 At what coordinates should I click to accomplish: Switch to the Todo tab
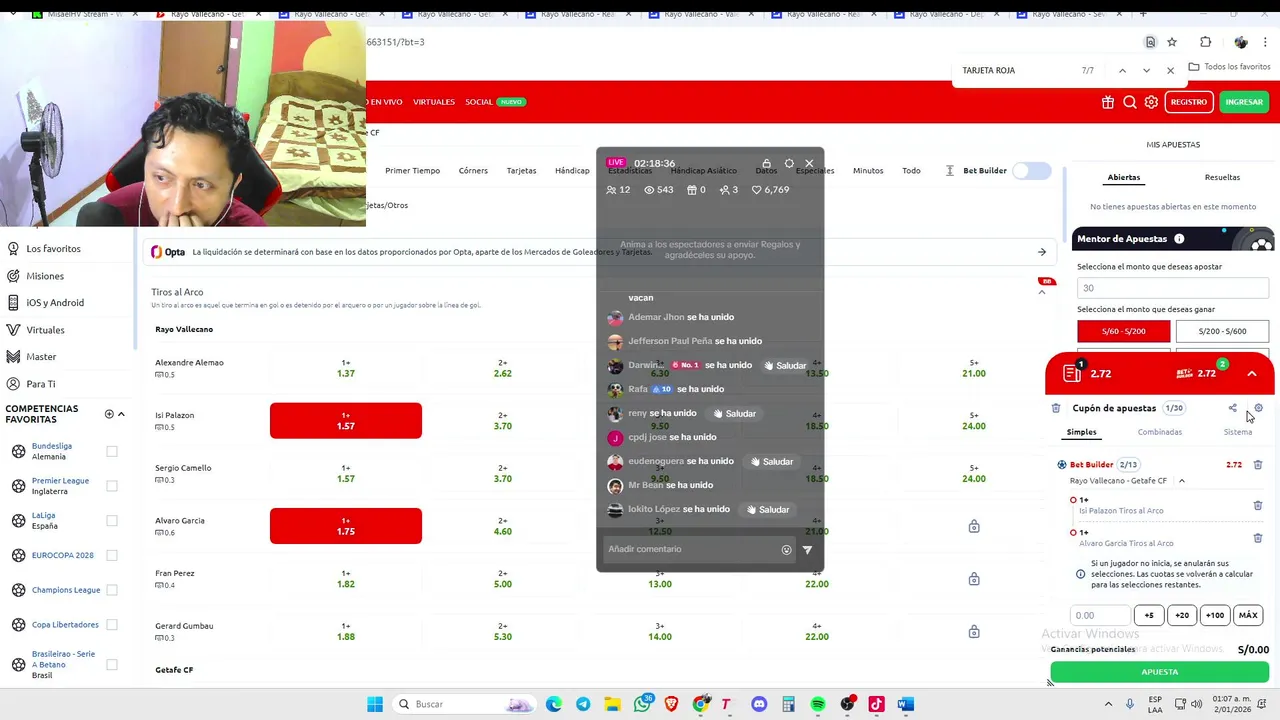911,171
